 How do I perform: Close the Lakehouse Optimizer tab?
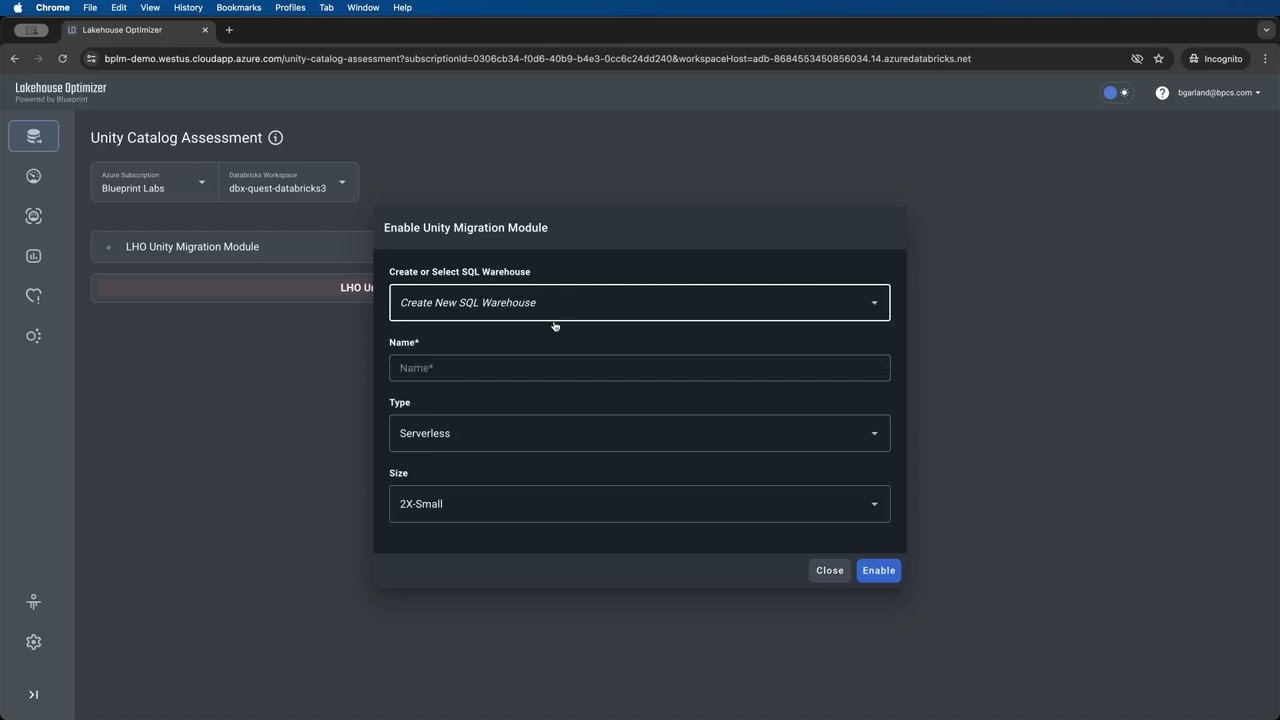(x=205, y=30)
